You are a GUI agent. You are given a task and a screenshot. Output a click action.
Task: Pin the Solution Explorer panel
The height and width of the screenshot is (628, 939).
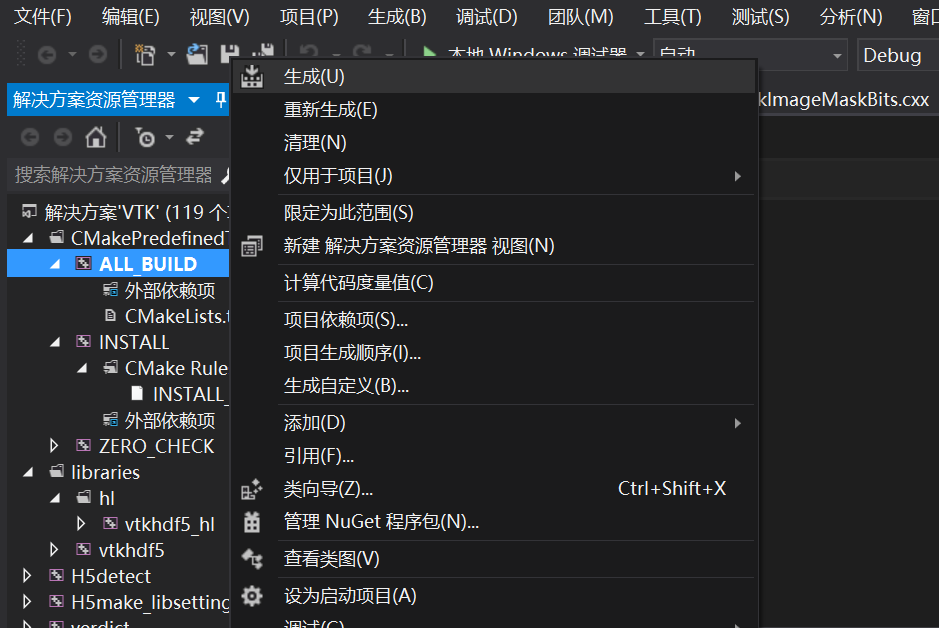[221, 100]
